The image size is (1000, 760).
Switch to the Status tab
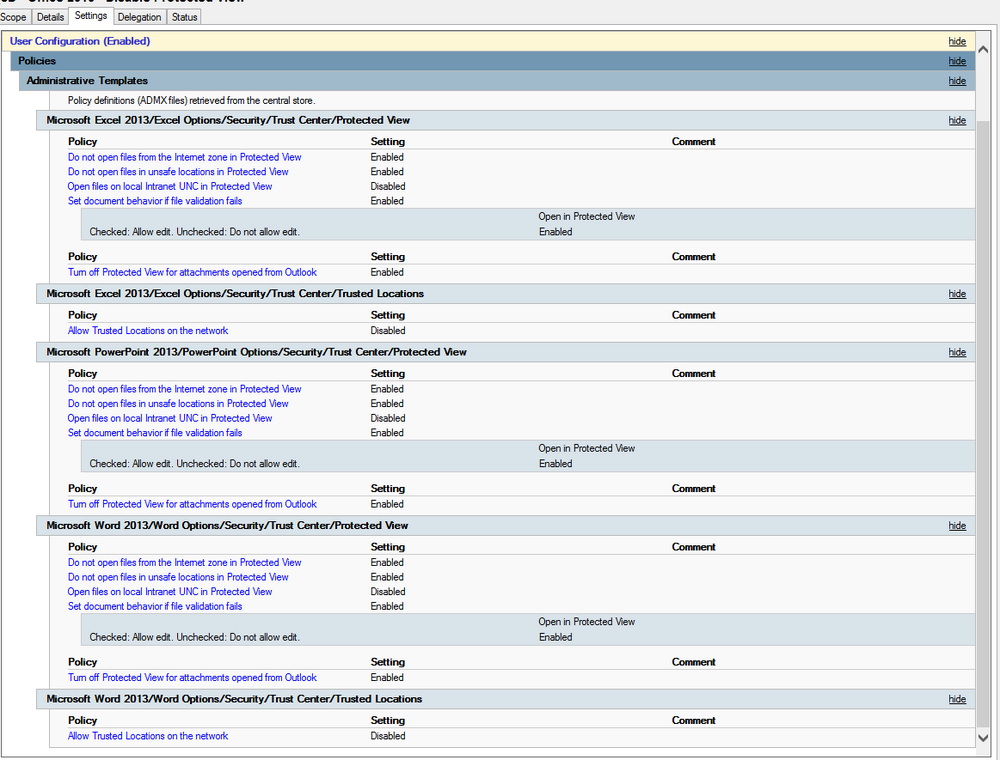pos(184,17)
